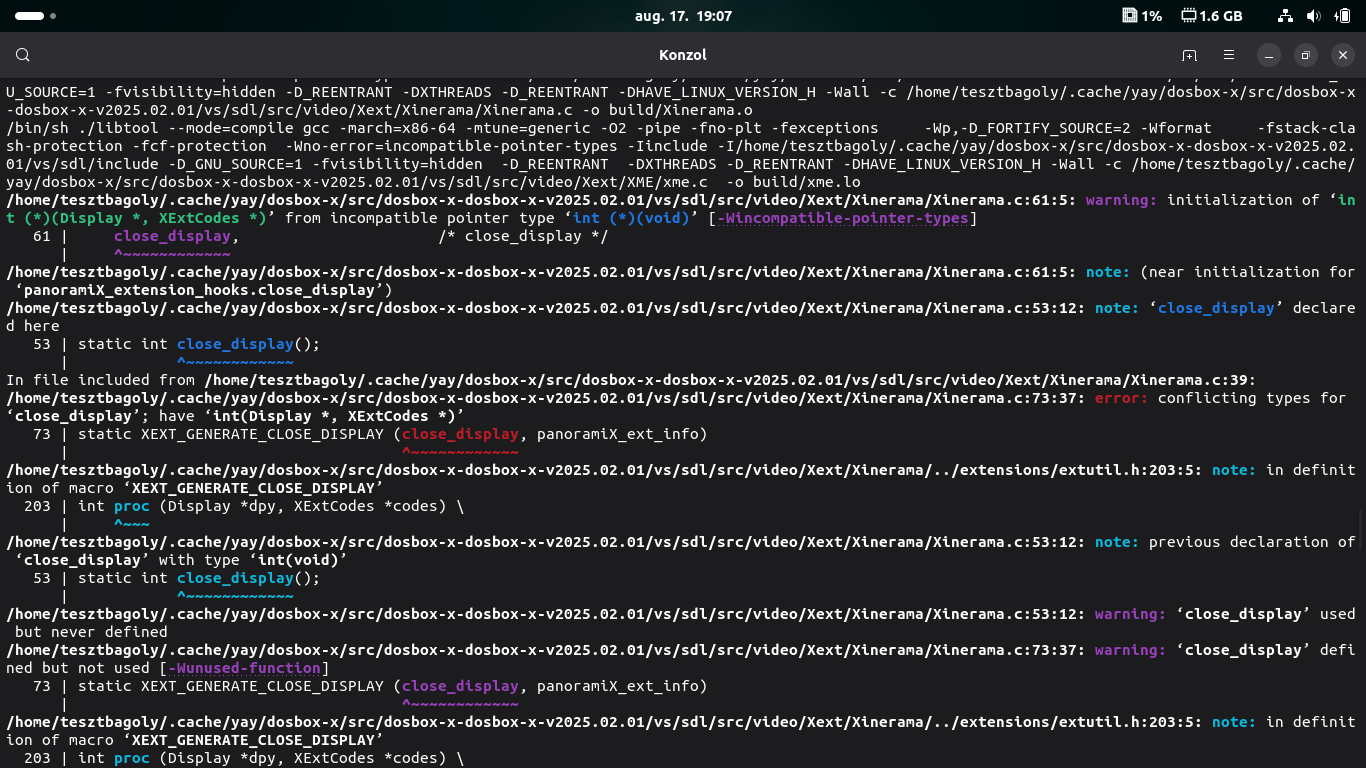Viewport: 1366px width, 768px height.
Task: Click the red "error:" label
Action: click(x=1118, y=398)
